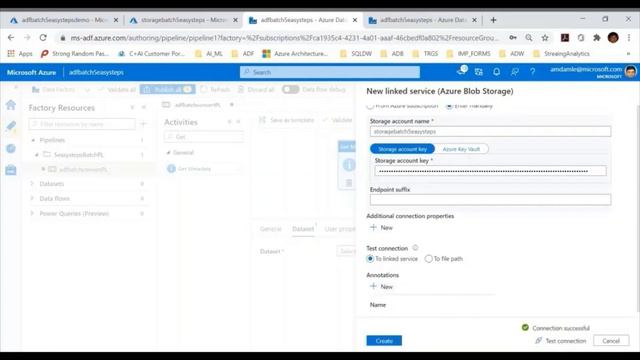Screen dimensions: 640x360
Task: Bookmark this page star icon
Action: pos(544,38)
